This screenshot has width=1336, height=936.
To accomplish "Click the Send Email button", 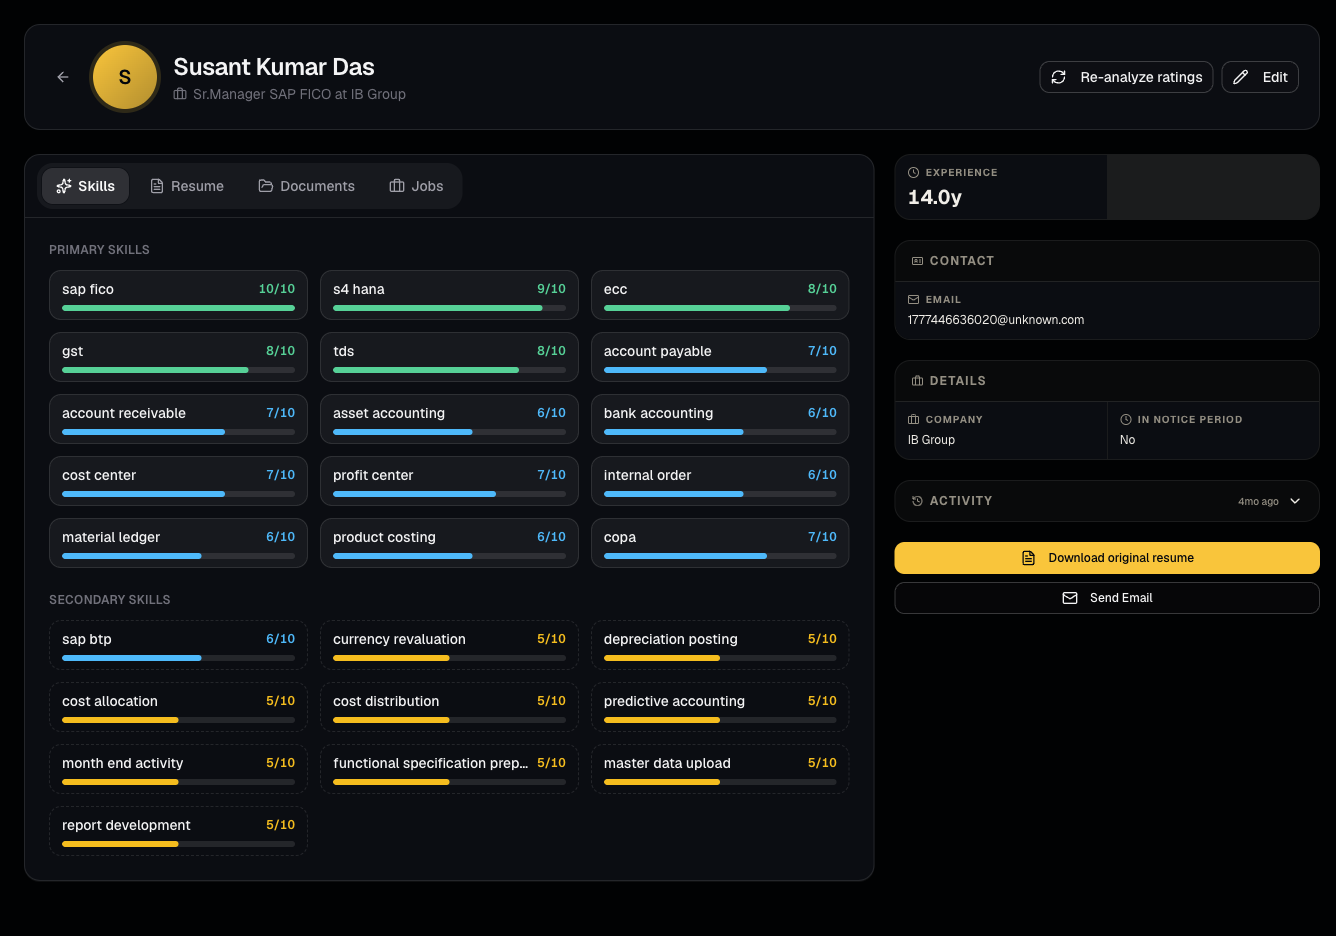I will tap(1107, 598).
